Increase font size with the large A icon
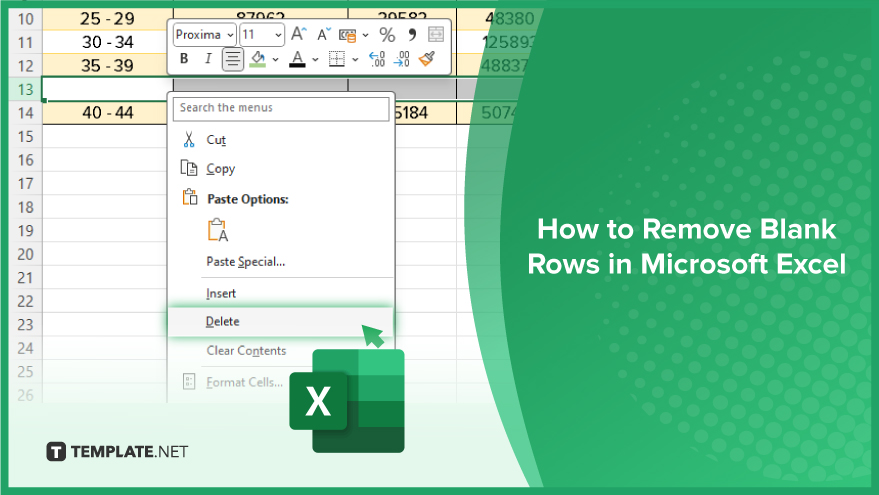Viewport: 879px width, 495px height. pos(298,34)
